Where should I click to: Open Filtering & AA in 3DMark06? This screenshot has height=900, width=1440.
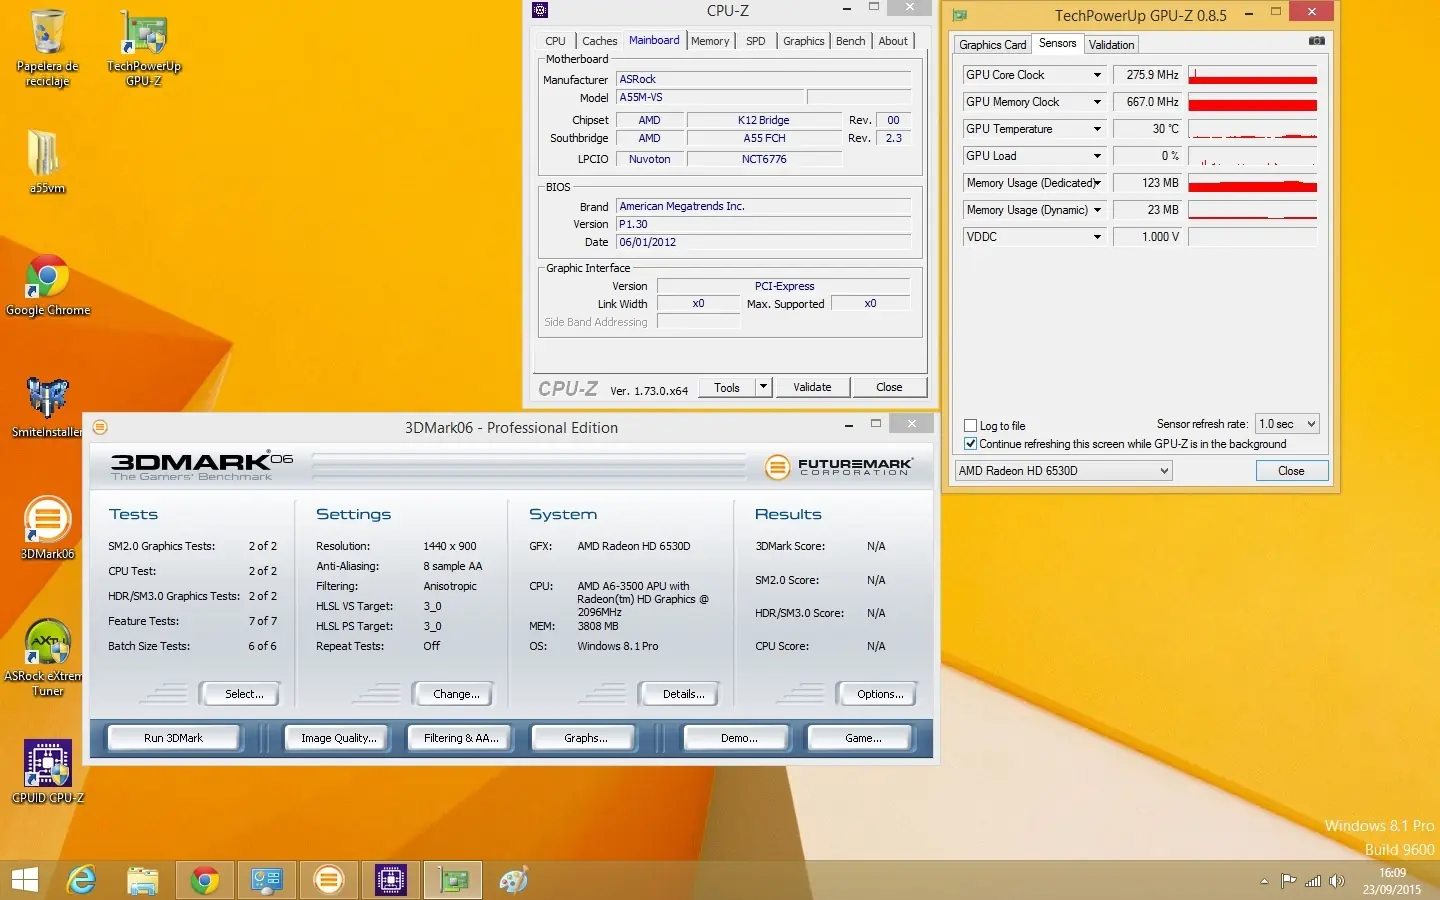click(461, 738)
